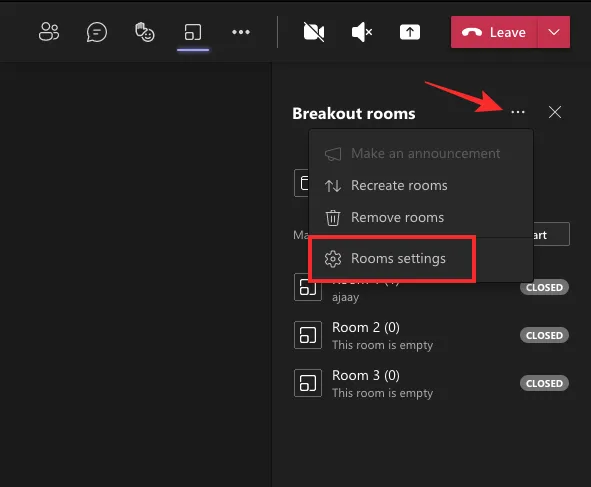Select Room 3 (0) row text
The width and height of the screenshot is (591, 487).
click(x=366, y=375)
